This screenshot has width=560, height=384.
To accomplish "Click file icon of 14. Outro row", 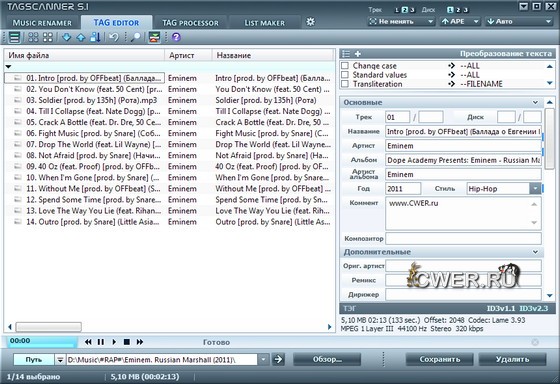I will (18, 222).
